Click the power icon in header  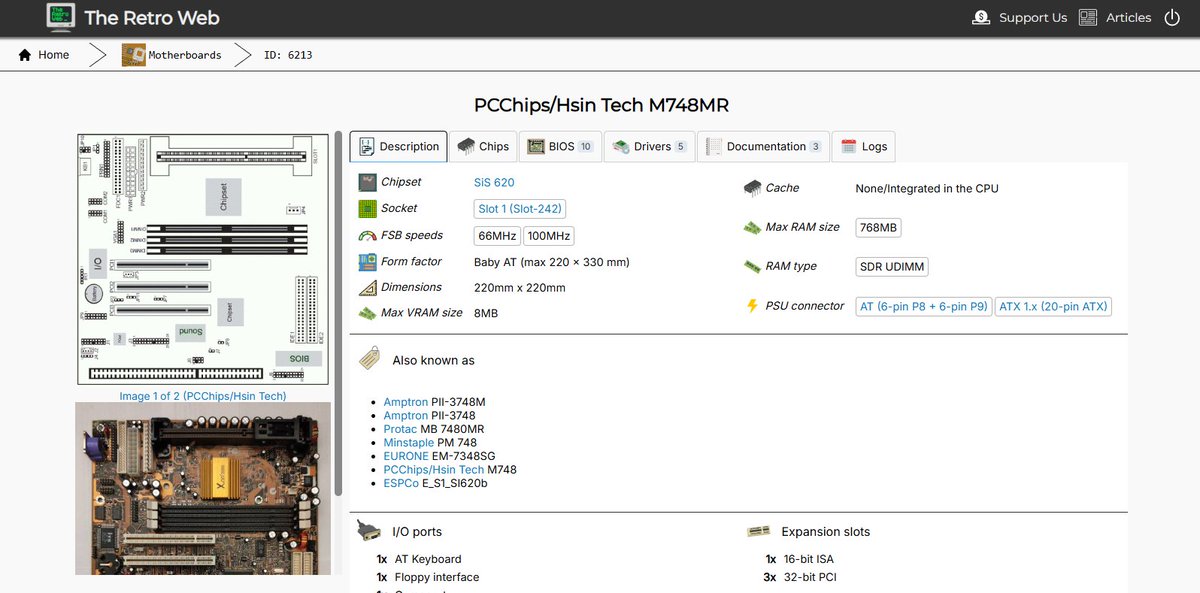(x=1172, y=18)
